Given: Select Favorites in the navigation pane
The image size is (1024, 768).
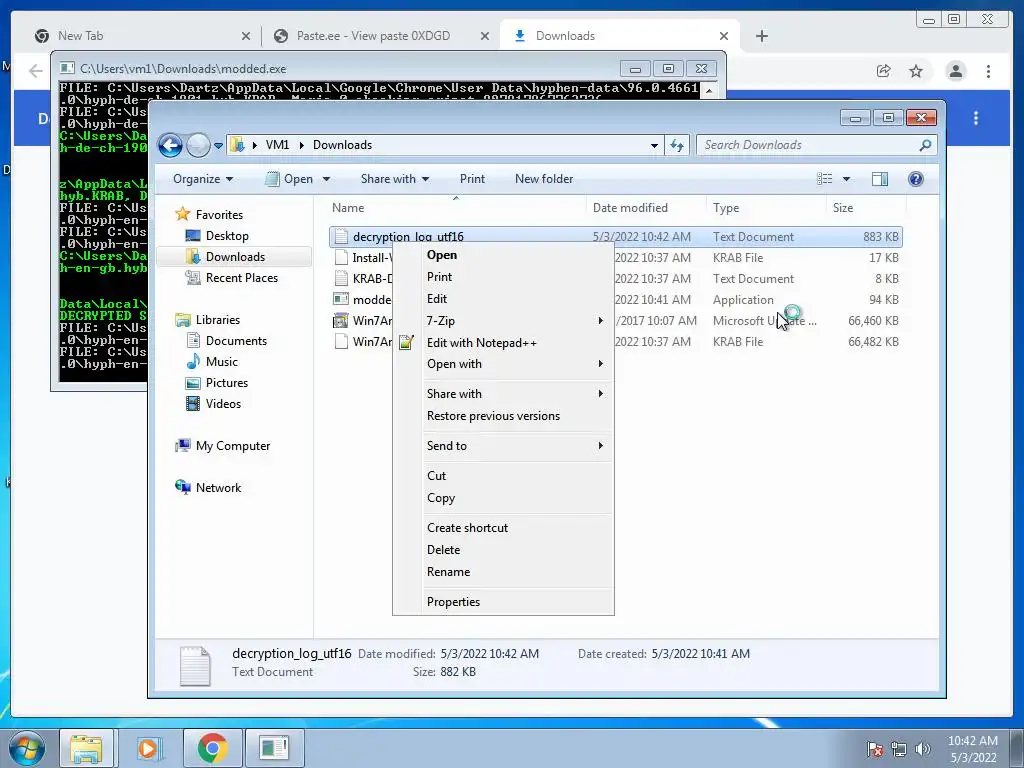Looking at the screenshot, I should [x=219, y=215].
